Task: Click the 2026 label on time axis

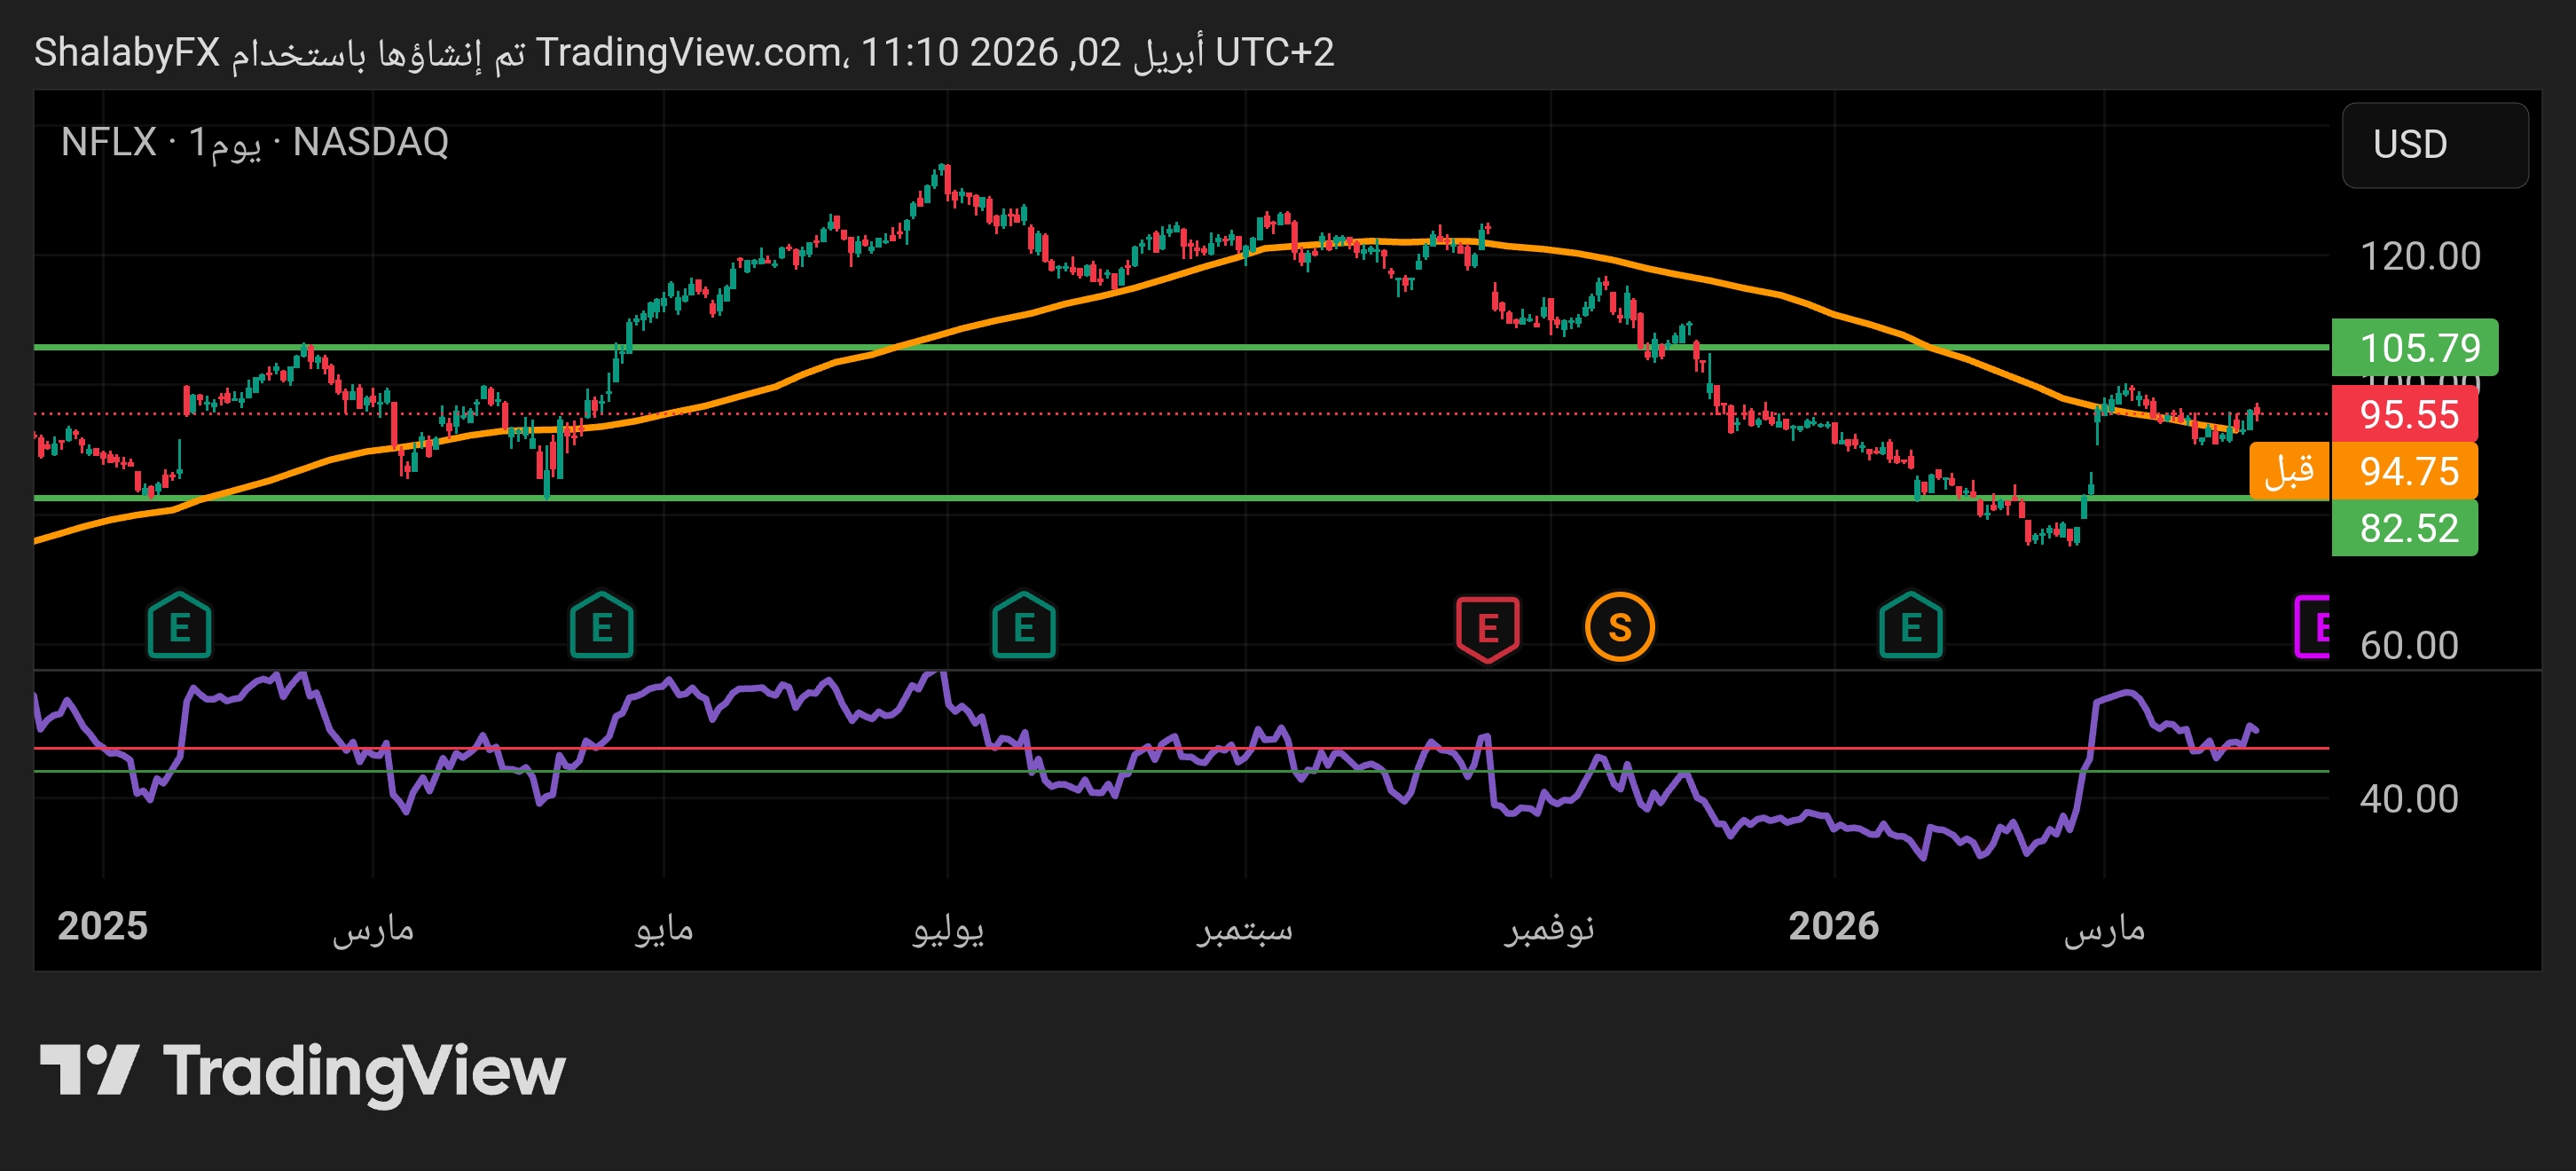Action: 1833,926
